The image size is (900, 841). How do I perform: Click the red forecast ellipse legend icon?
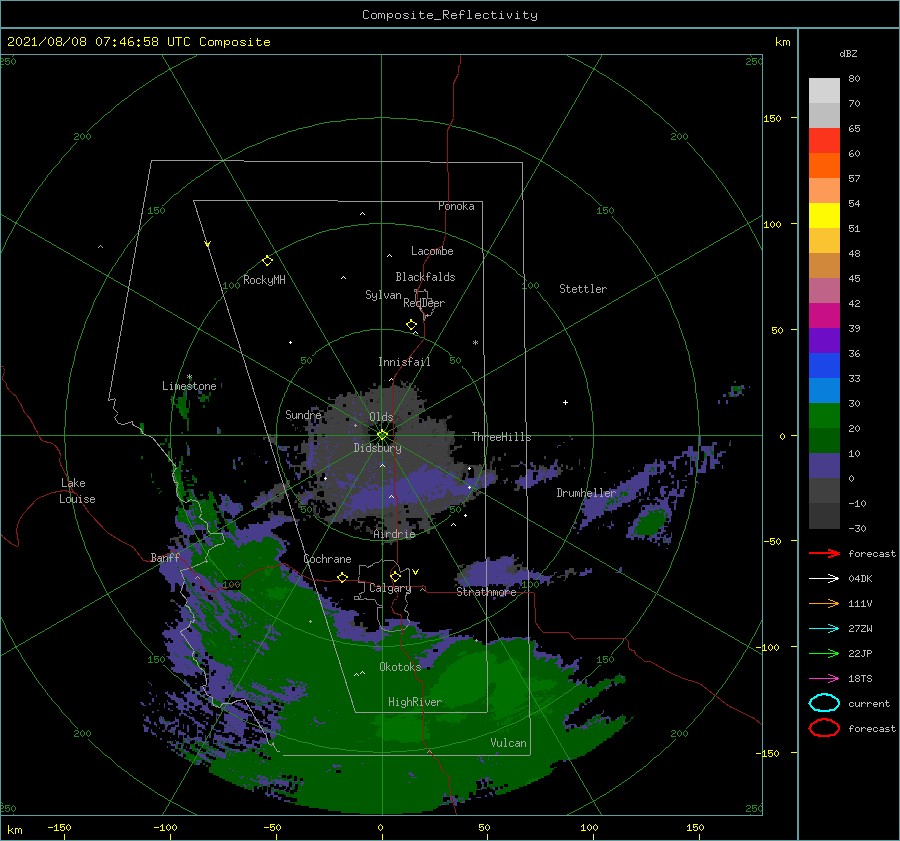tap(824, 728)
